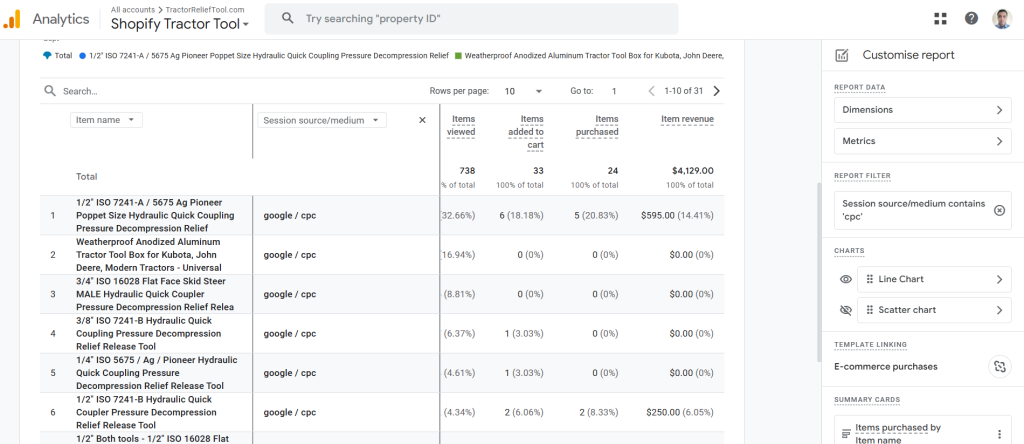This screenshot has height=444, width=1024.
Task: Open the Google apps grid
Action: [940, 18]
